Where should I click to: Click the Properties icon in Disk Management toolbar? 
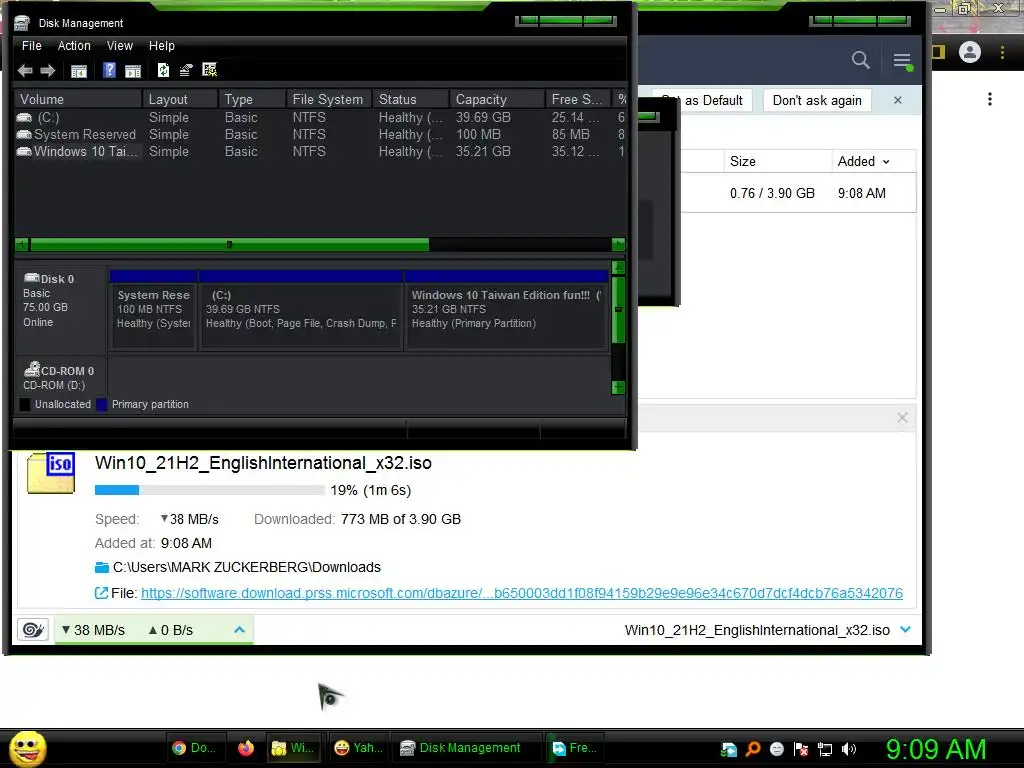coord(186,70)
